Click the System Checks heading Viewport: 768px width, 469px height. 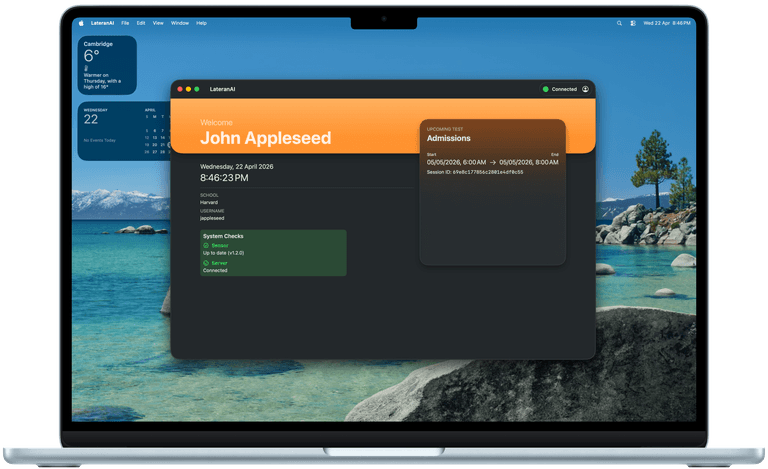pos(223,236)
